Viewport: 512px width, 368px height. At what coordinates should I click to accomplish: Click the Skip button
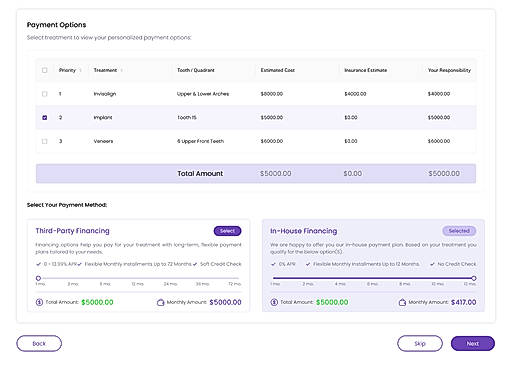(x=420, y=343)
